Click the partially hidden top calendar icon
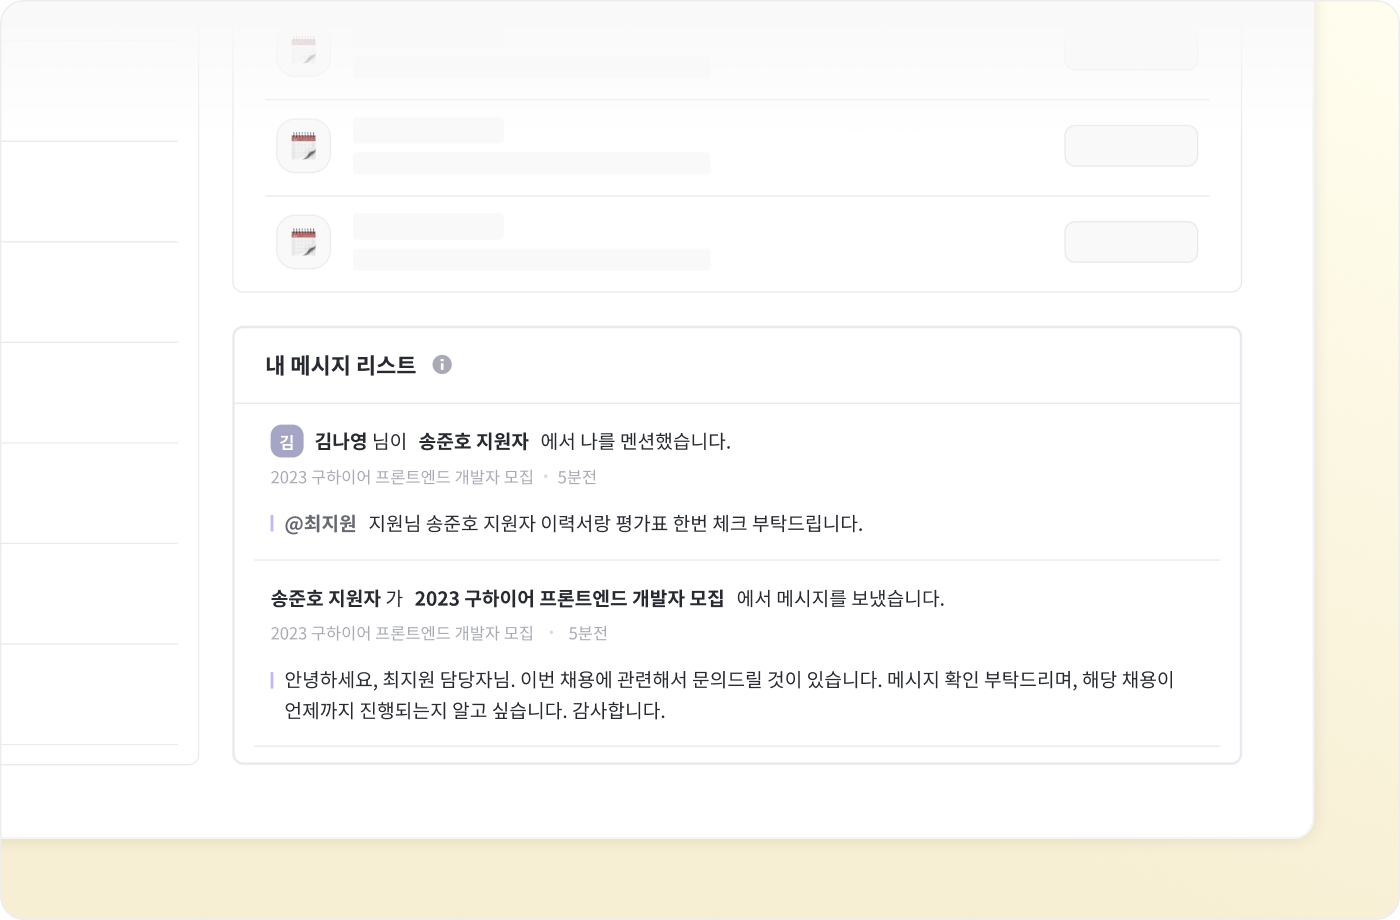This screenshot has width=1400, height=920. pyautogui.click(x=304, y=52)
